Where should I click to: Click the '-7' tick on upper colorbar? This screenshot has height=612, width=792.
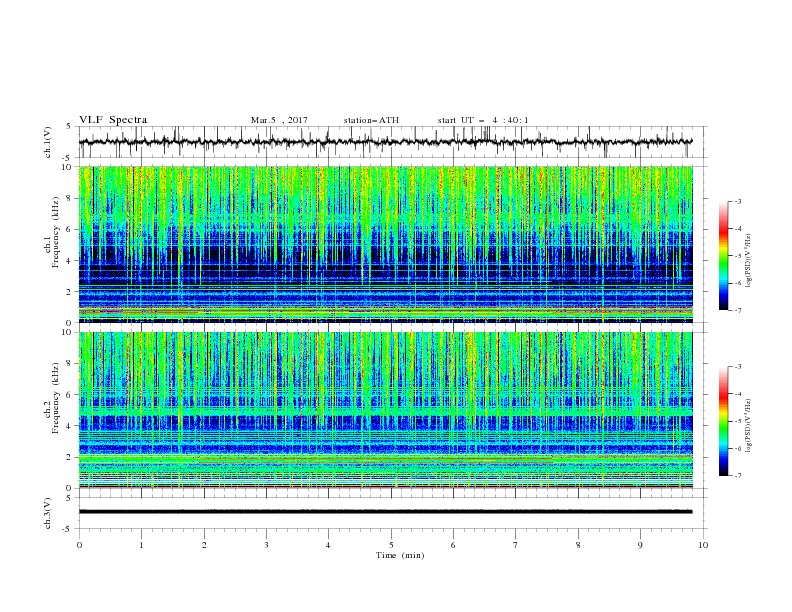(x=737, y=310)
